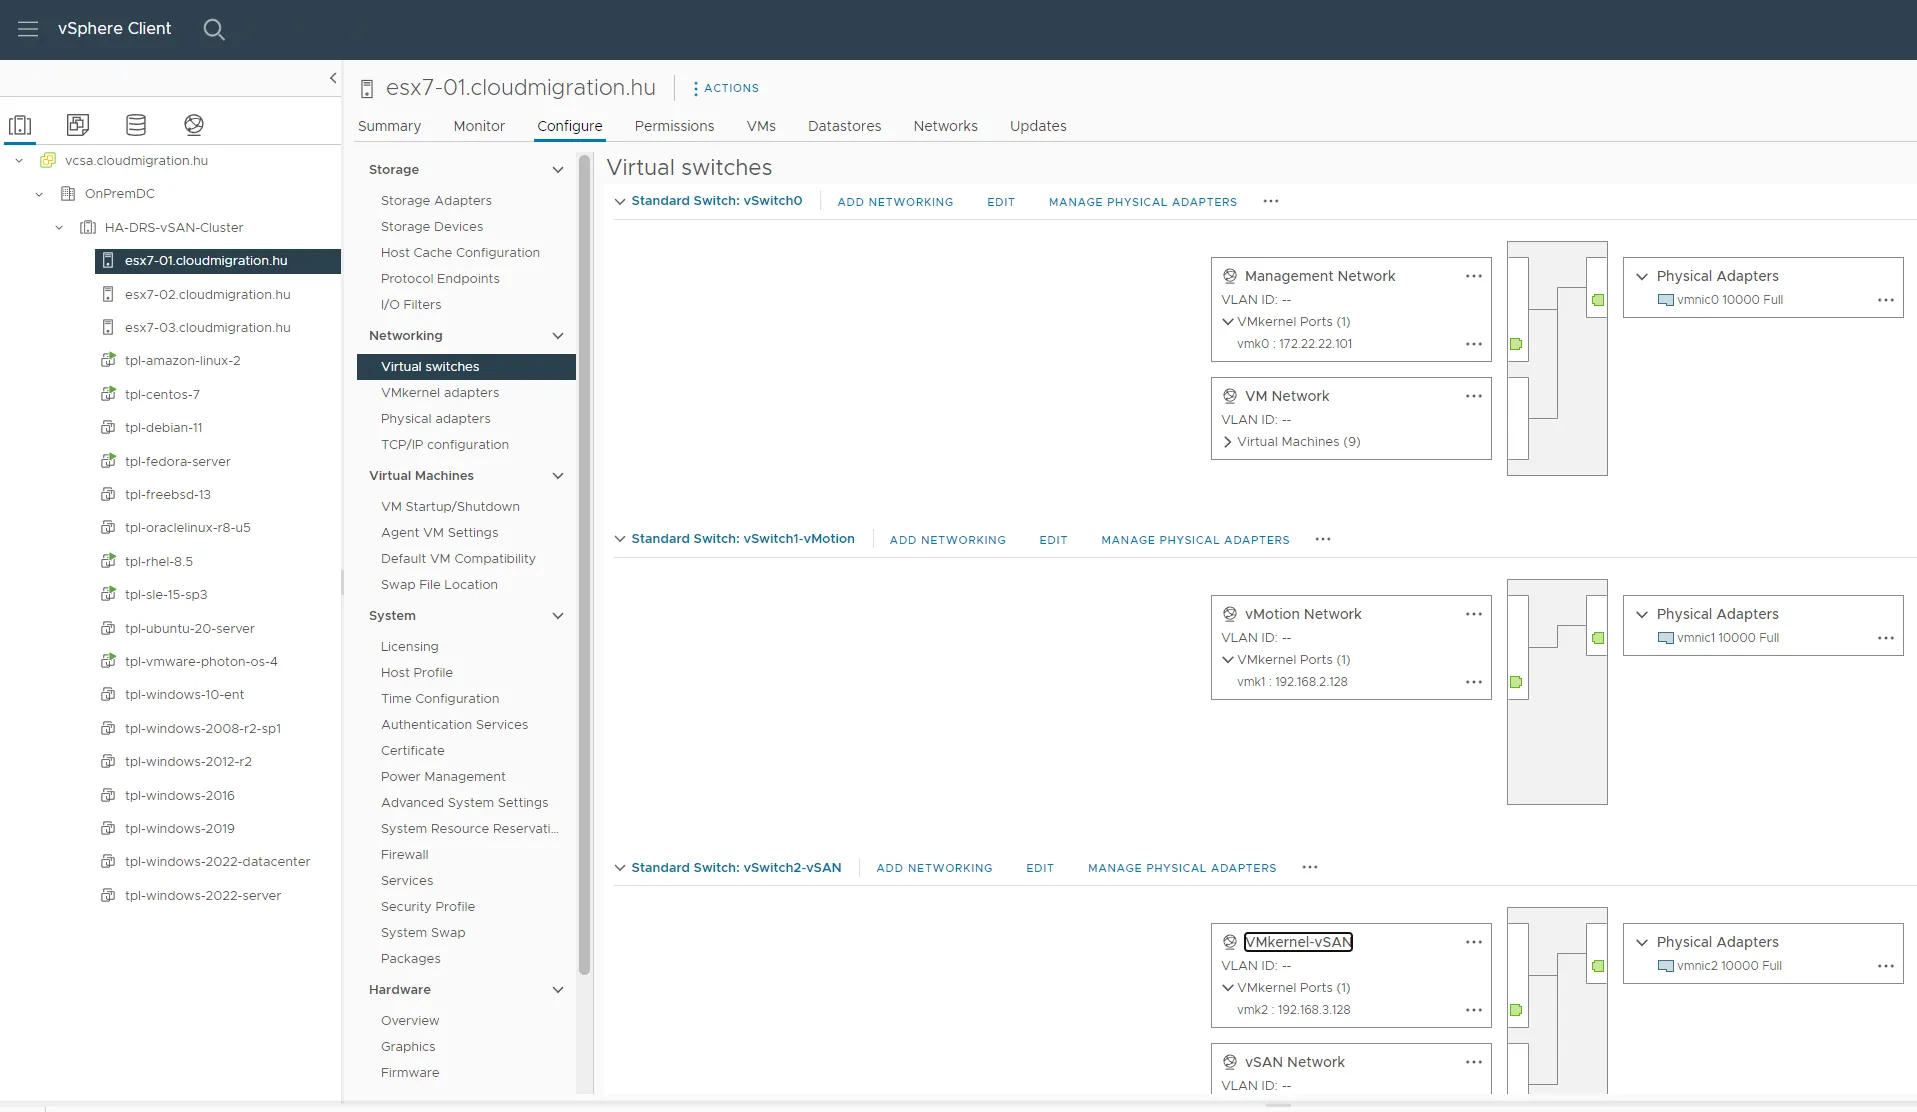Collapse Physical Adapters of vSwitch0
Screen dimensions: 1917x1112
1642,276
